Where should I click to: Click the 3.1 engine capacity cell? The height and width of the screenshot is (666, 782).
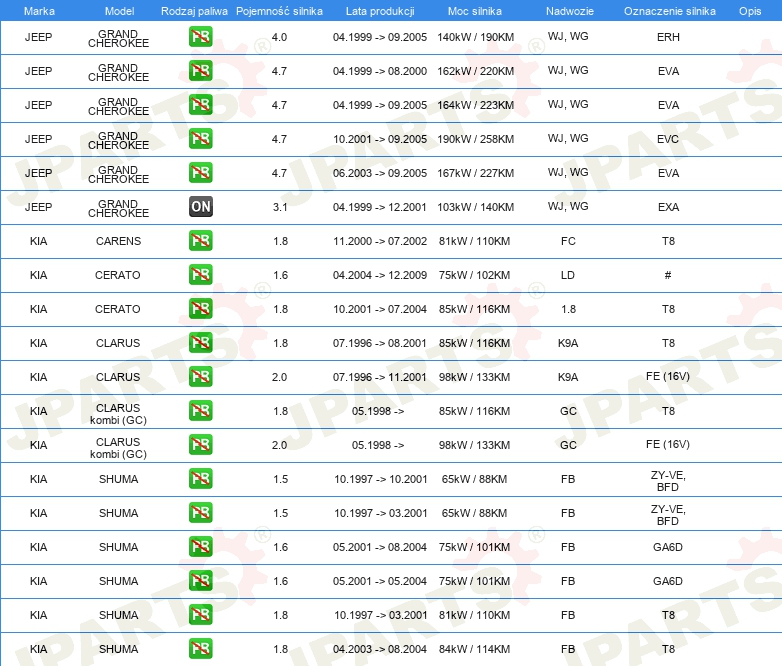pos(280,207)
